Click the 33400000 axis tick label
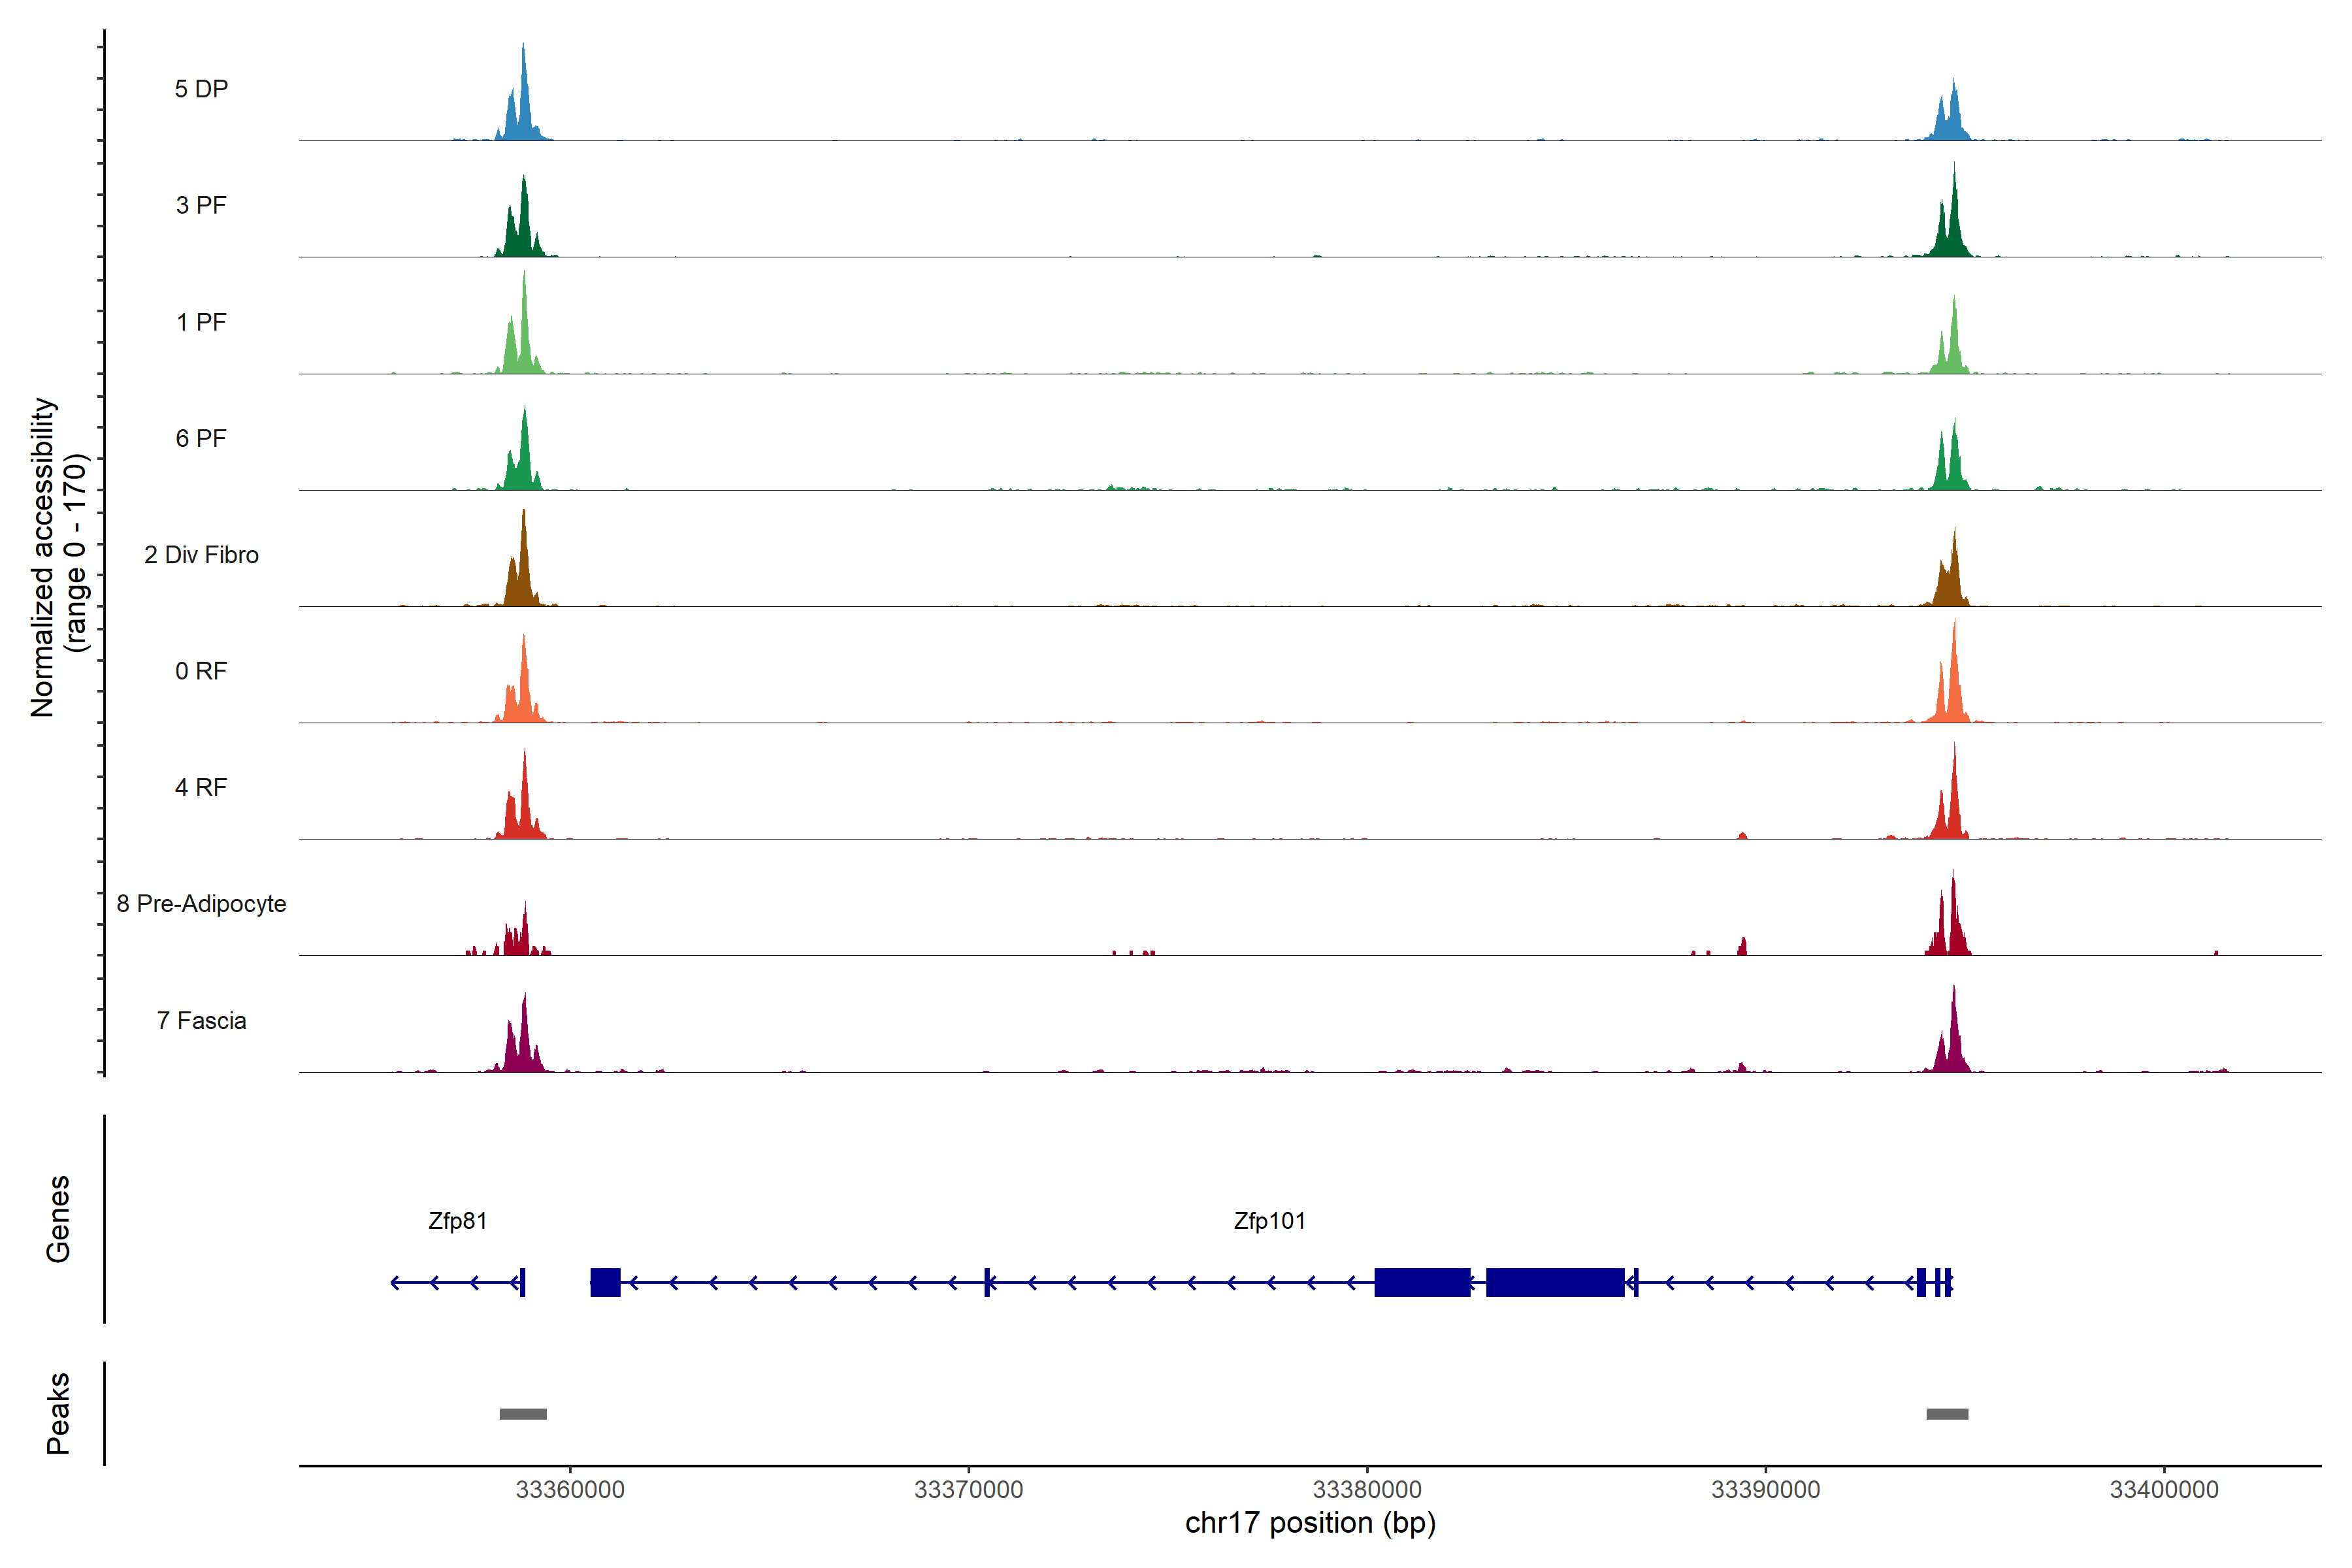The image size is (2352, 1568). click(2164, 1489)
